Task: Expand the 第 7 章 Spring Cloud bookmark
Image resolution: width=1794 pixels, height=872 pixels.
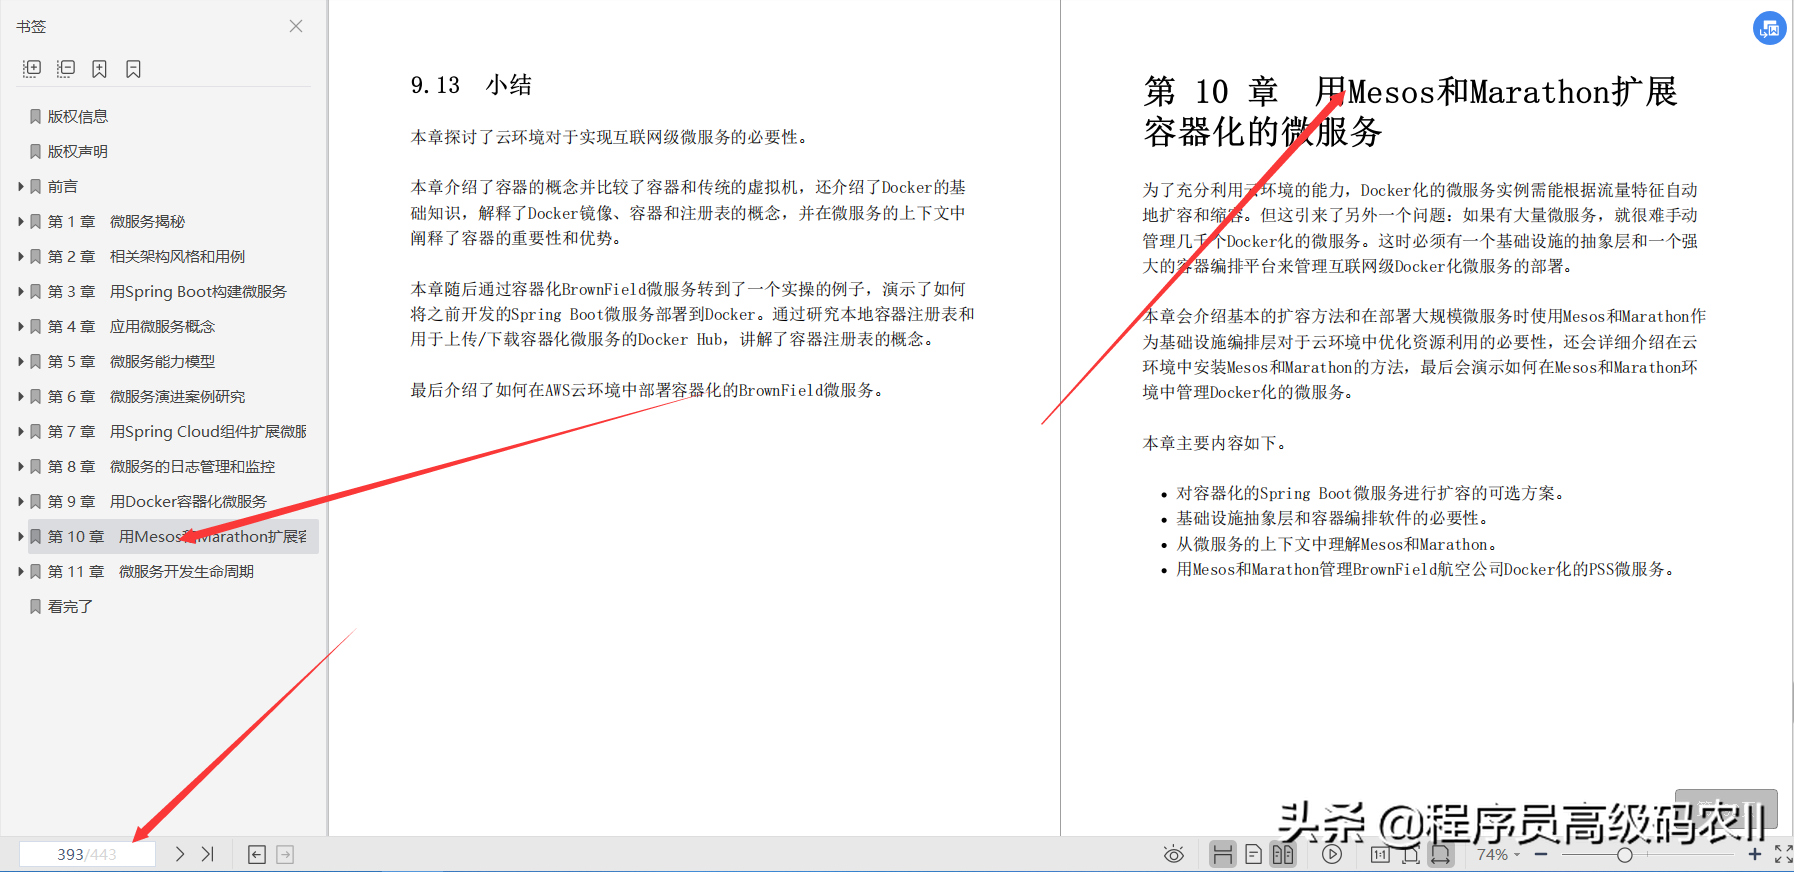Action: point(21,431)
